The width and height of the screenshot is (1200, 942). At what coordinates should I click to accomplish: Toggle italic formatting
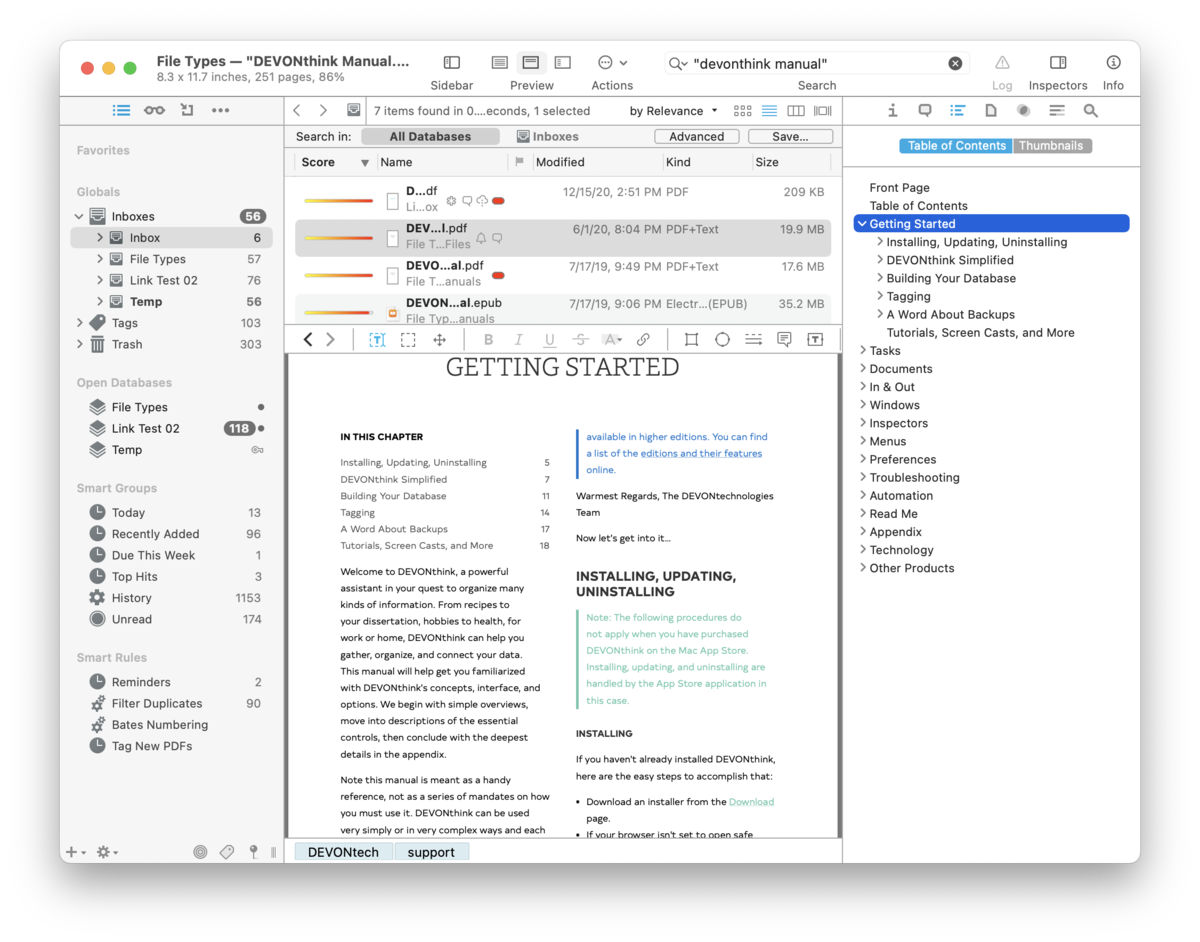coord(518,340)
